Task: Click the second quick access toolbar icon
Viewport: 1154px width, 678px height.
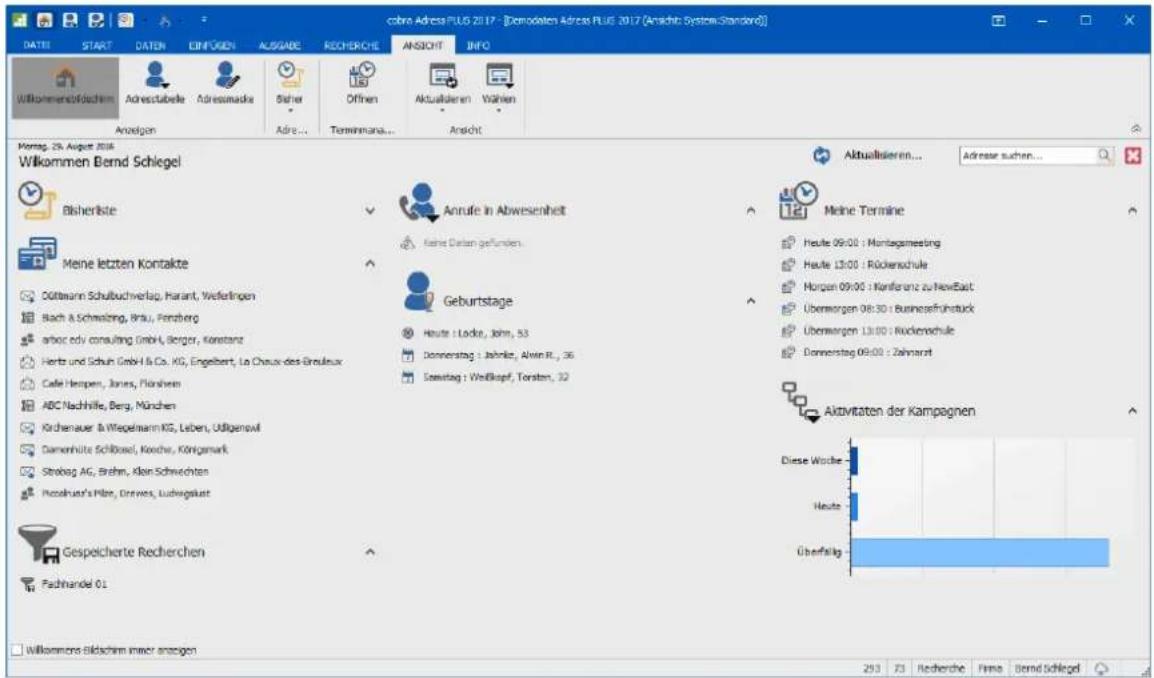Action: pos(44,21)
